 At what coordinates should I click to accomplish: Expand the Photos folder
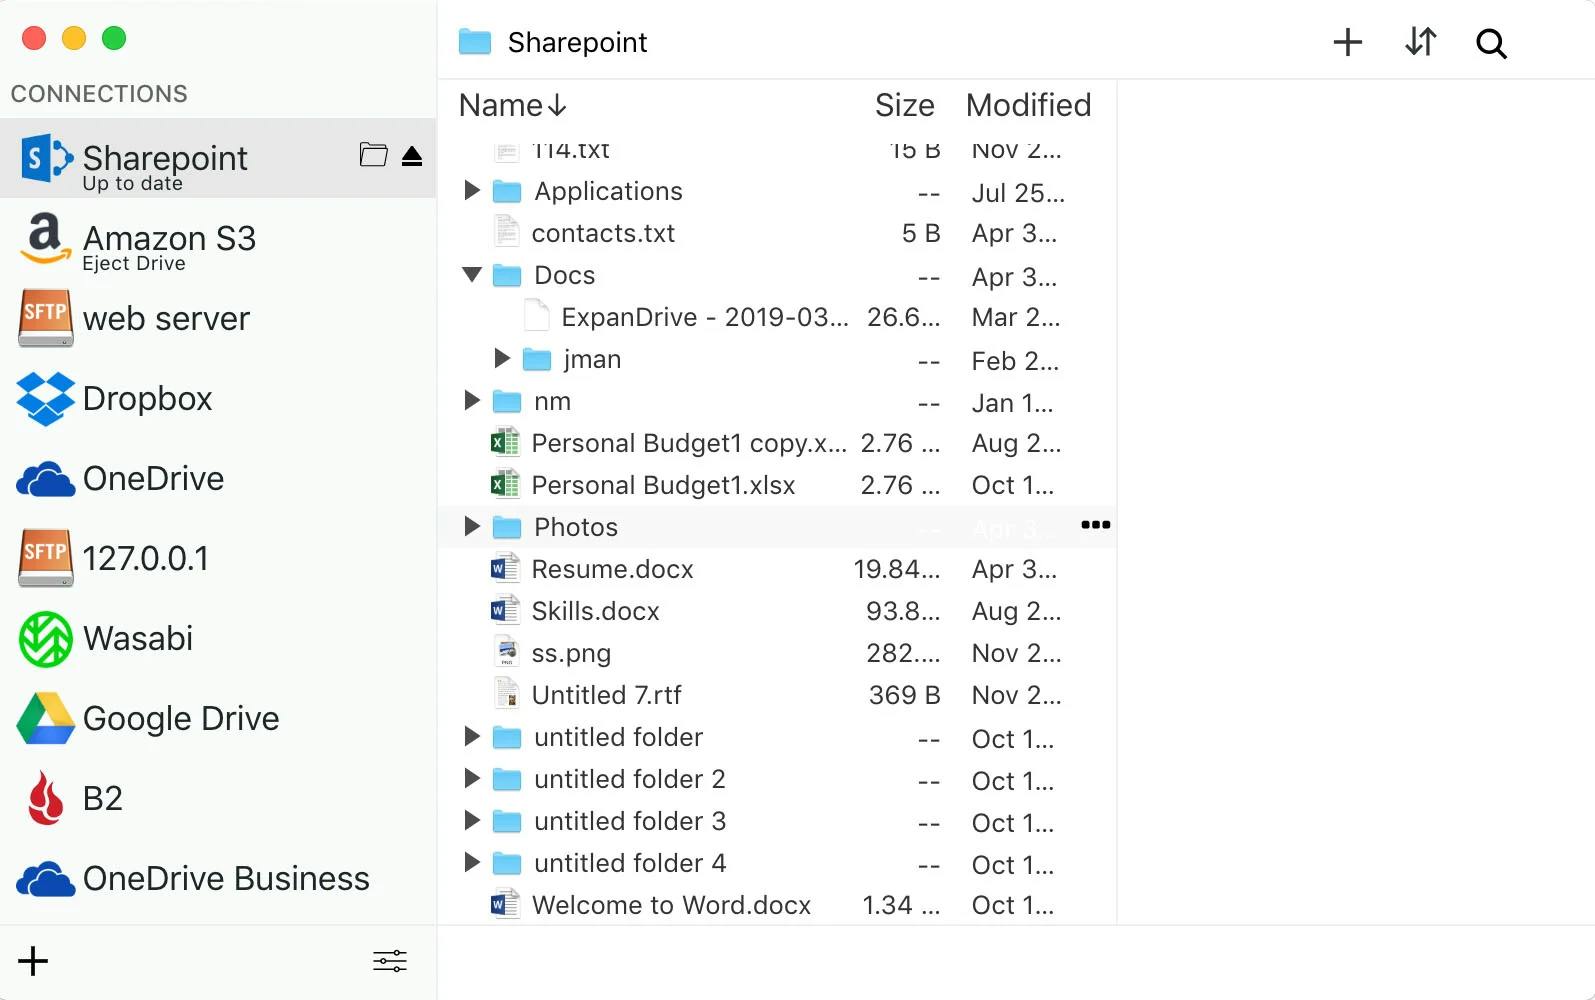coord(472,526)
